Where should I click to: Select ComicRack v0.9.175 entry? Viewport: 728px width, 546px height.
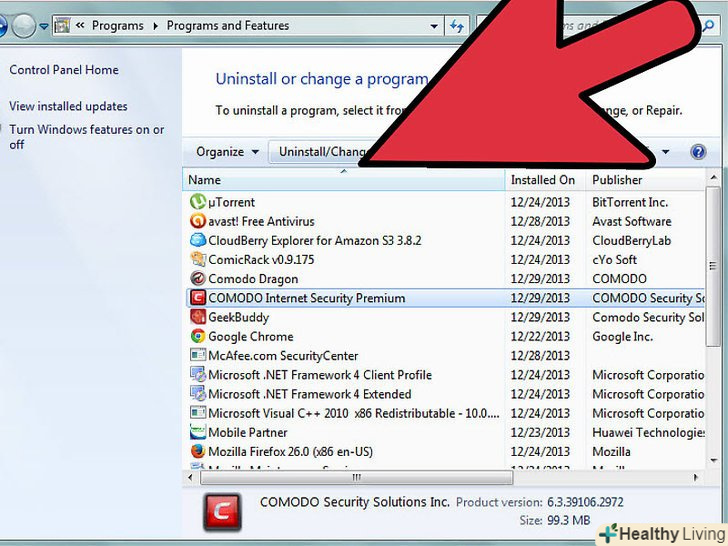tap(261, 260)
